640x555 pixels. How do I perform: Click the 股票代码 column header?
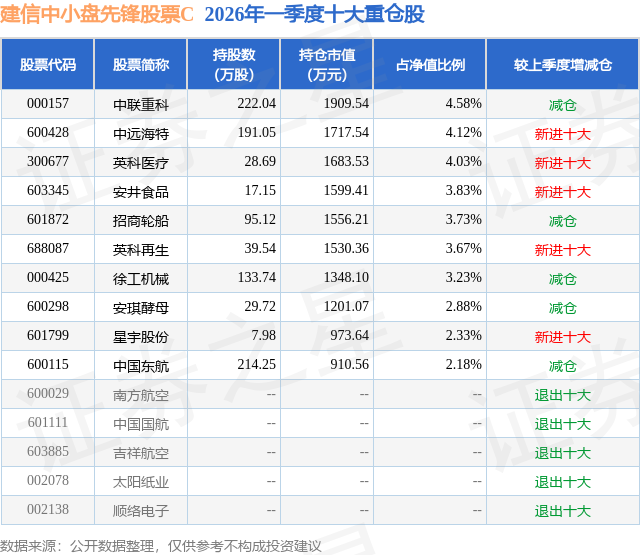click(48, 64)
